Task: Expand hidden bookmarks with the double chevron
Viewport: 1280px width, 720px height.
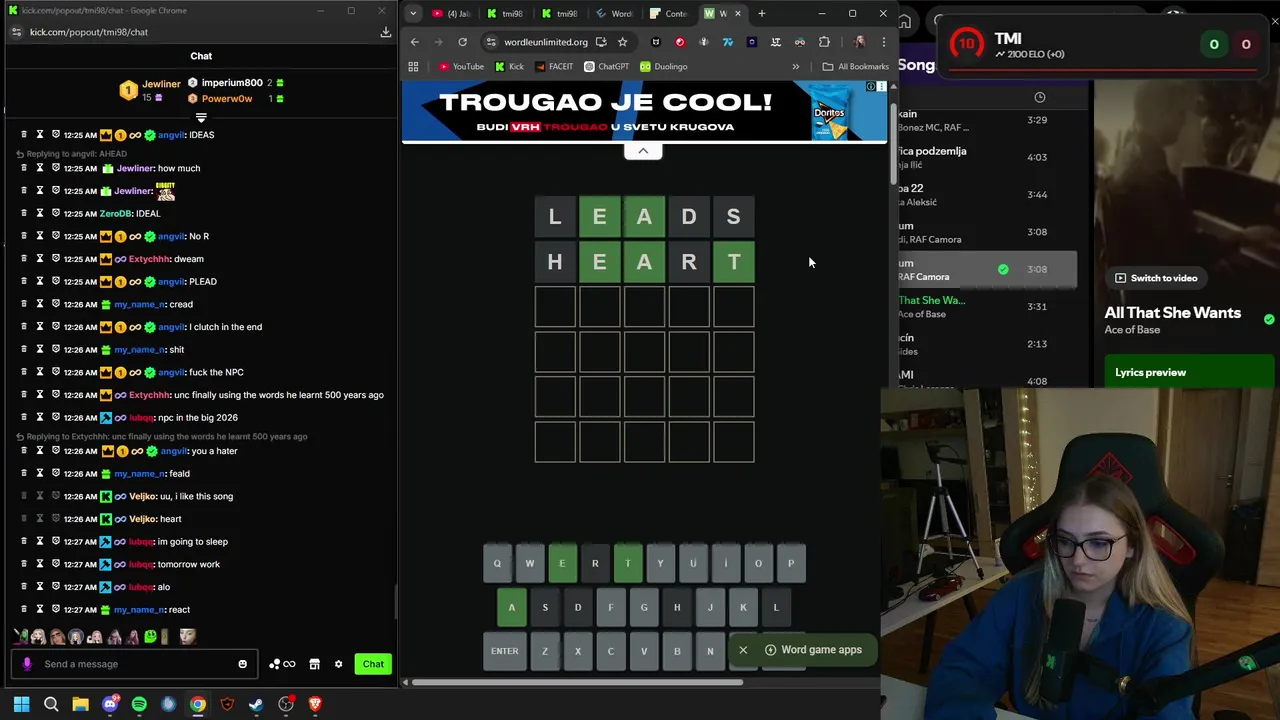Action: pos(796,67)
